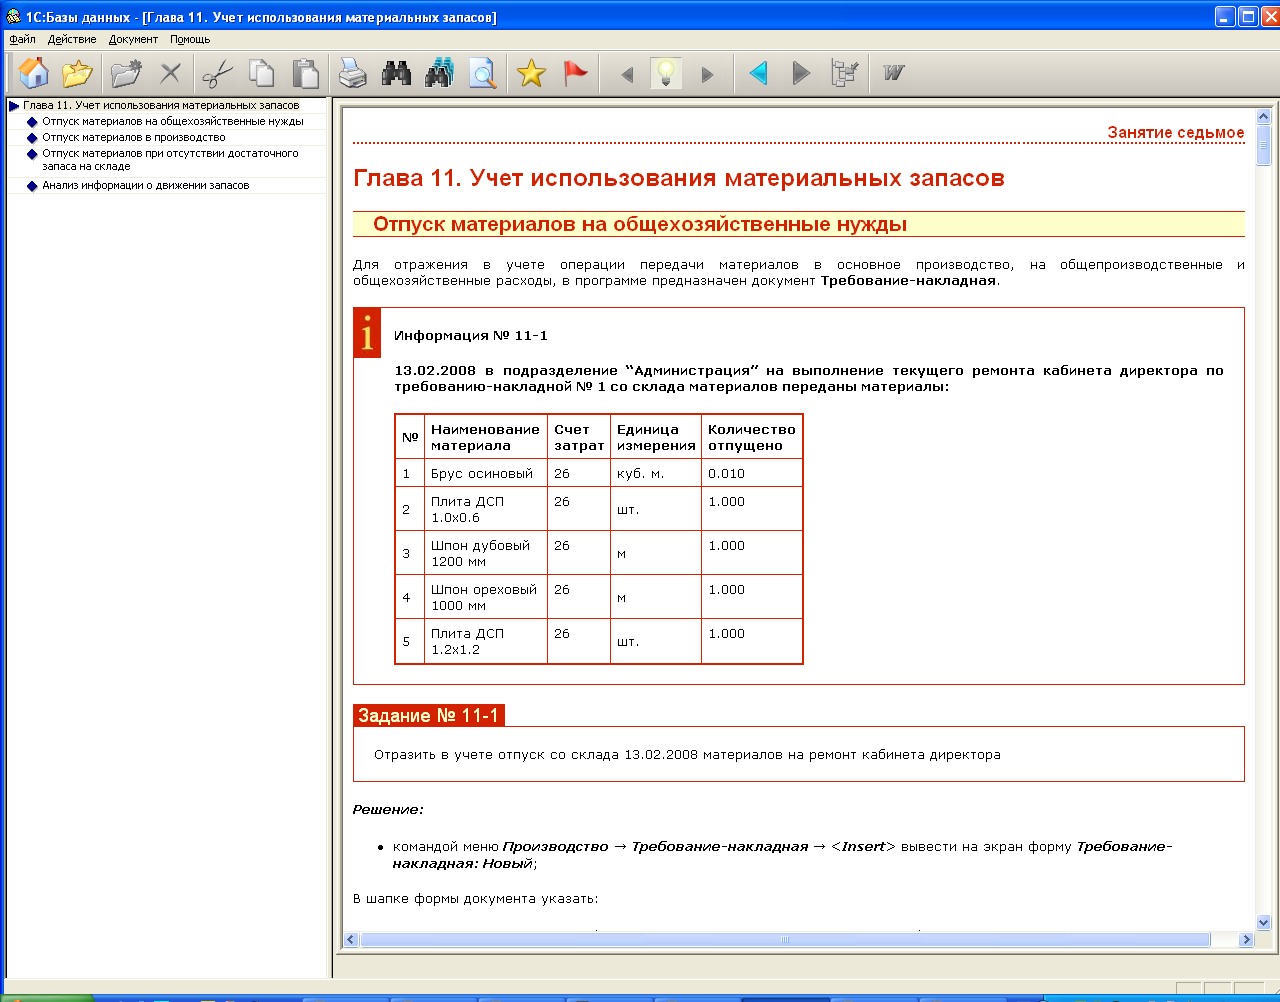Click the yellow star favorites icon
The image size is (1280, 1002).
(531, 73)
